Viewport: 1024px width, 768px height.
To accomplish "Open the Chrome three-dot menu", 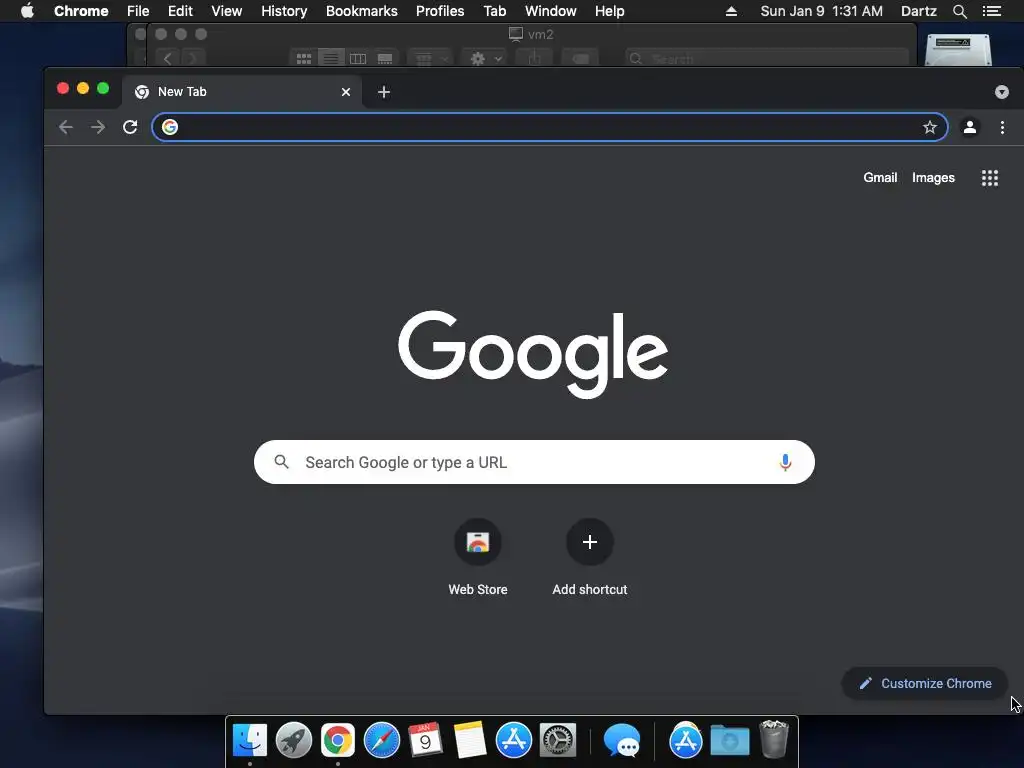I will pyautogui.click(x=1002, y=127).
